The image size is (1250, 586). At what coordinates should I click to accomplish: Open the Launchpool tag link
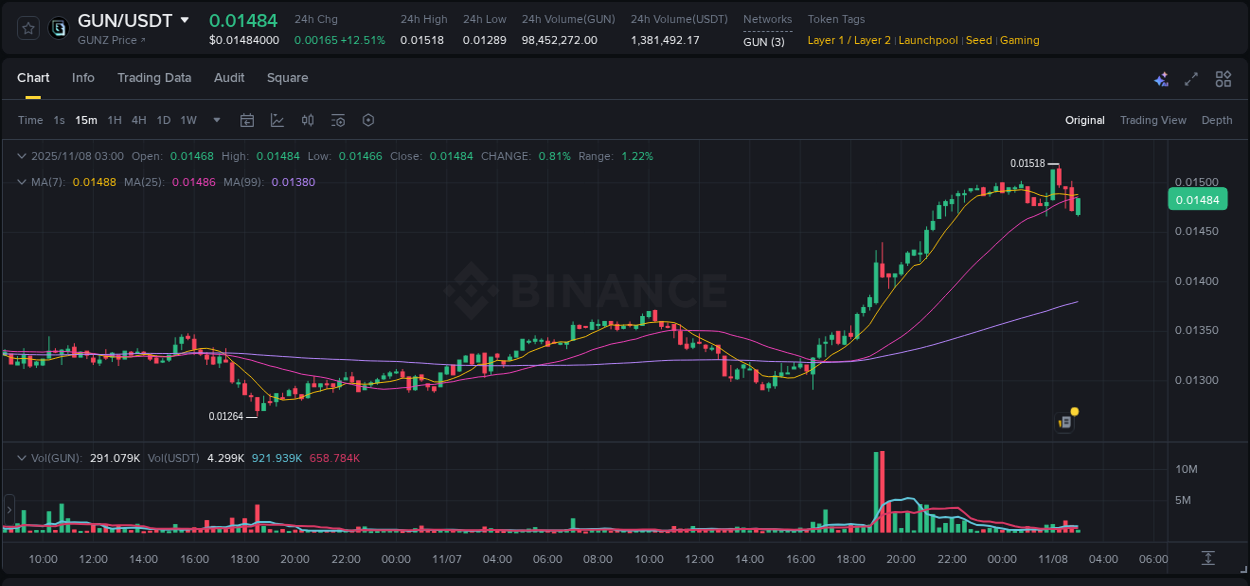click(928, 40)
